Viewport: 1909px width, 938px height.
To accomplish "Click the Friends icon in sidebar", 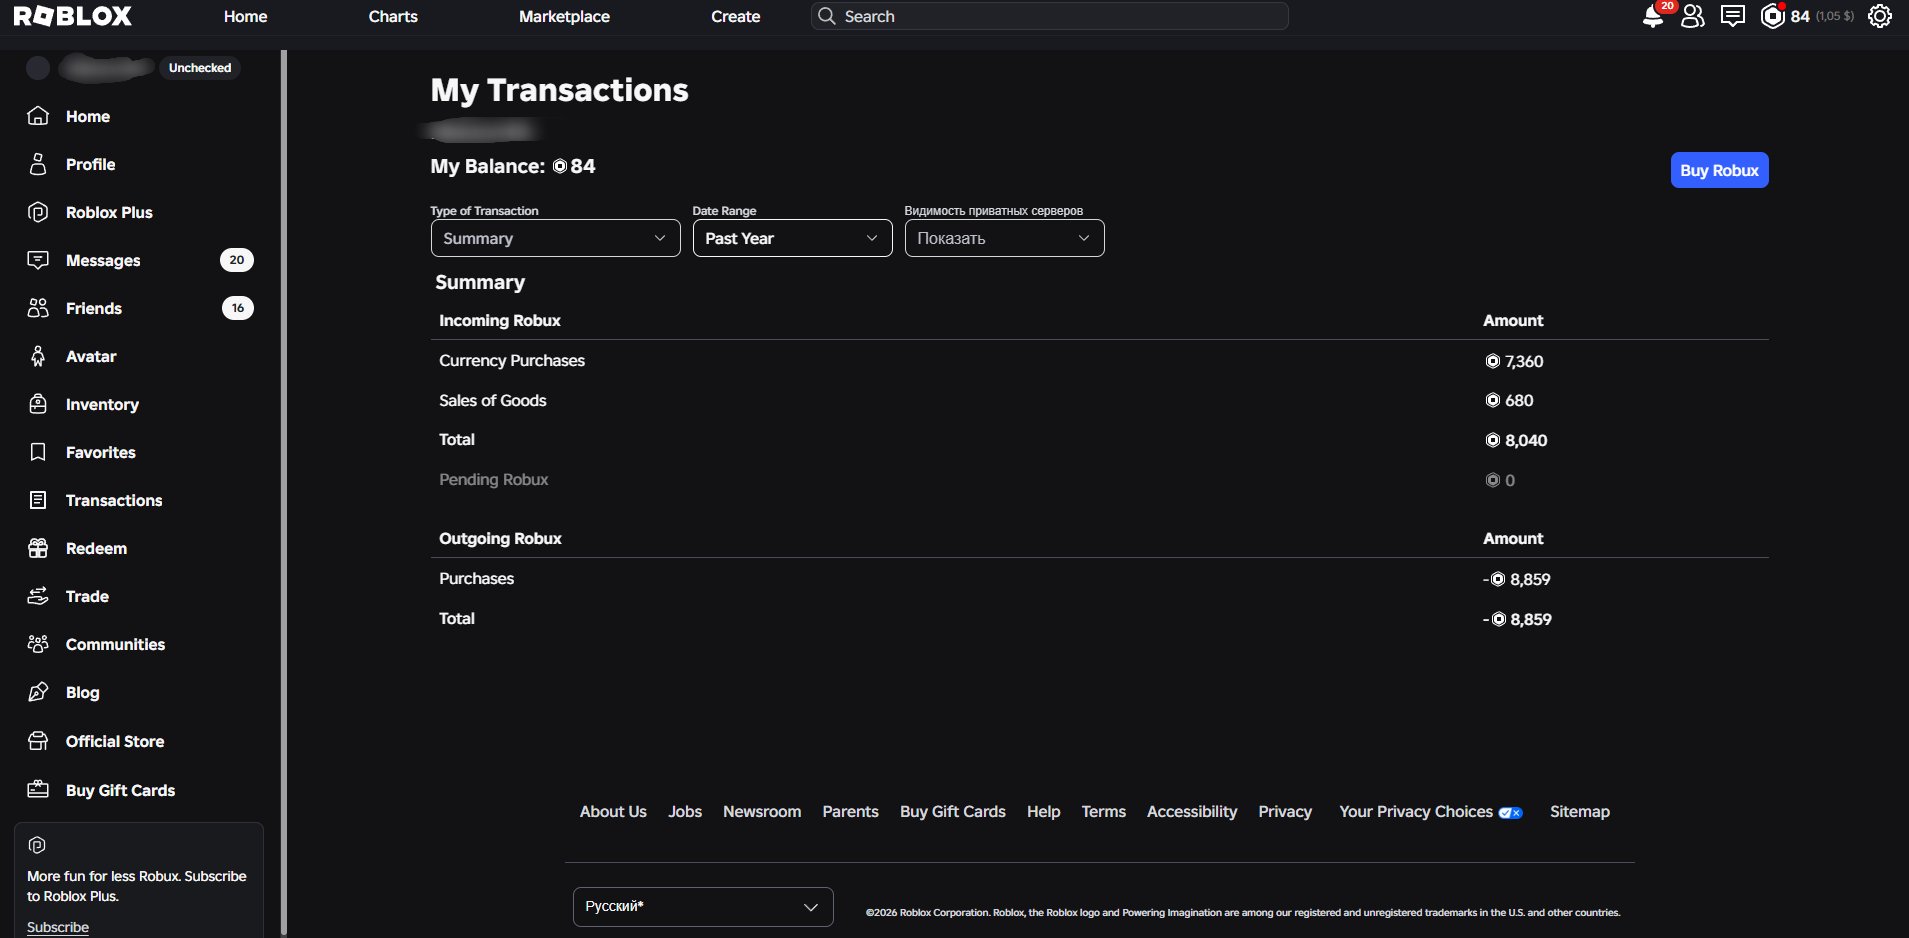I will [38, 308].
